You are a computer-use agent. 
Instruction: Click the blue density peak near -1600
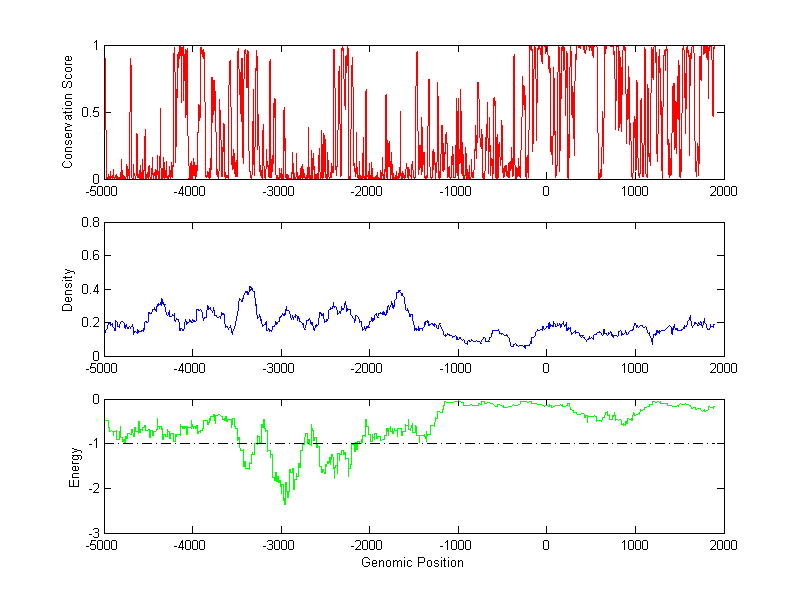(x=400, y=291)
